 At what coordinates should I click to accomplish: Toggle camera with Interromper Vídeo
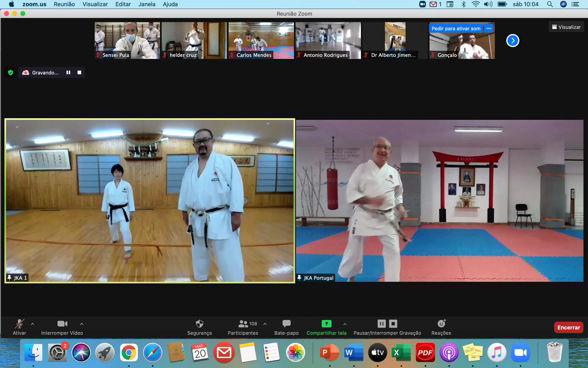pyautogui.click(x=62, y=327)
